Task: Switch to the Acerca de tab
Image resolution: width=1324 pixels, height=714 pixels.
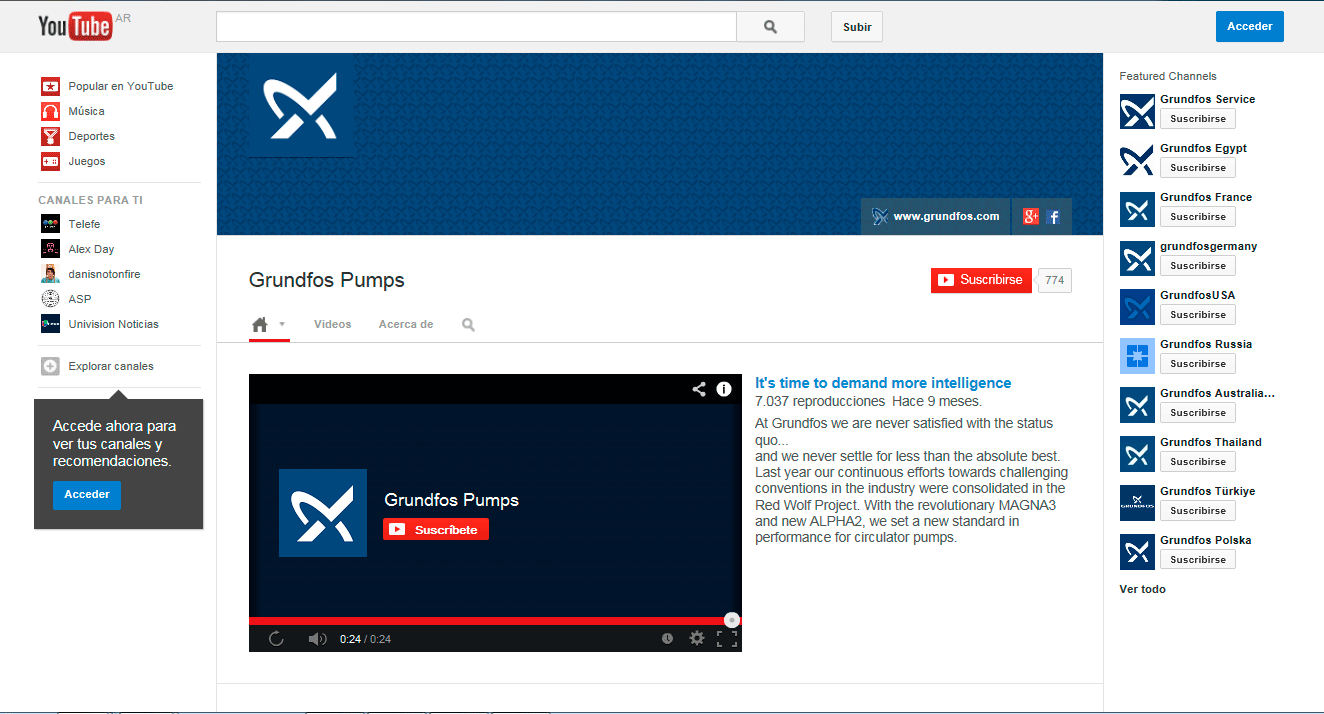Action: [x=406, y=324]
